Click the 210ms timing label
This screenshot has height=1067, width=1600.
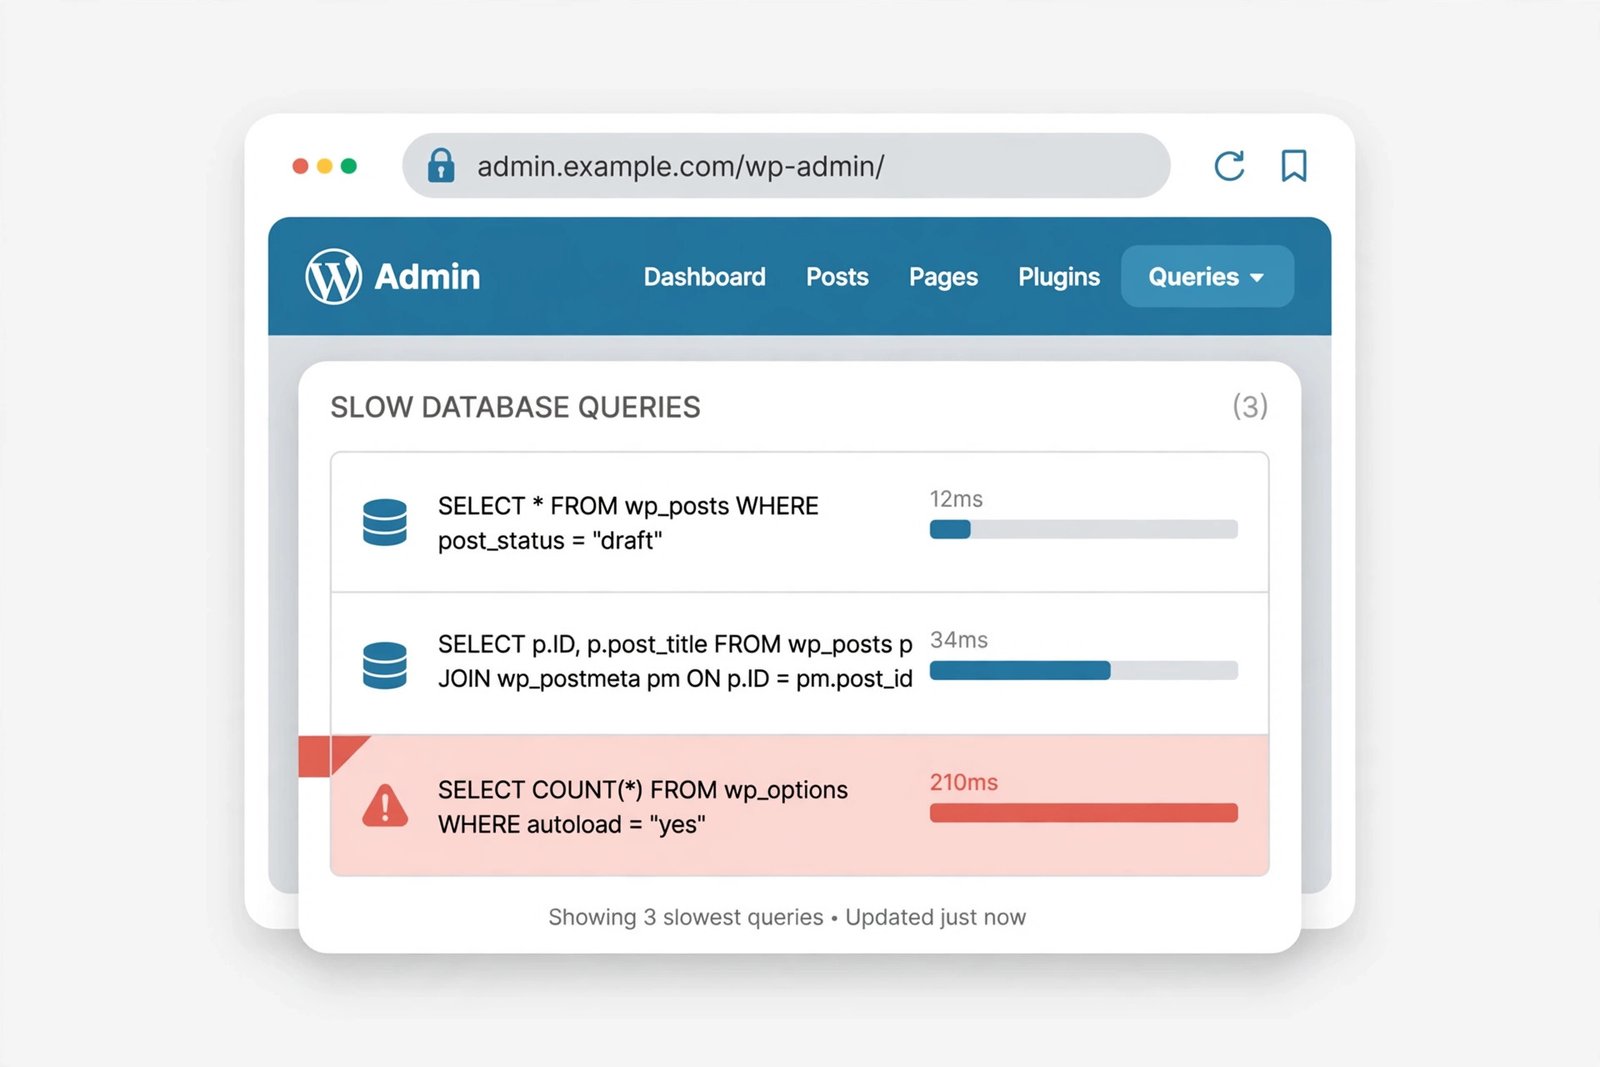tap(964, 782)
